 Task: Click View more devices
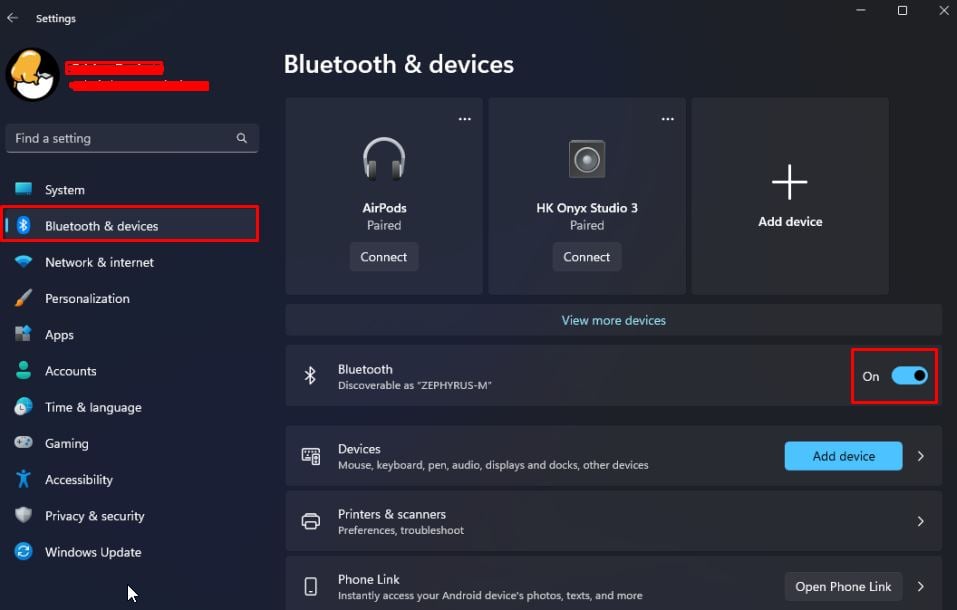(613, 320)
